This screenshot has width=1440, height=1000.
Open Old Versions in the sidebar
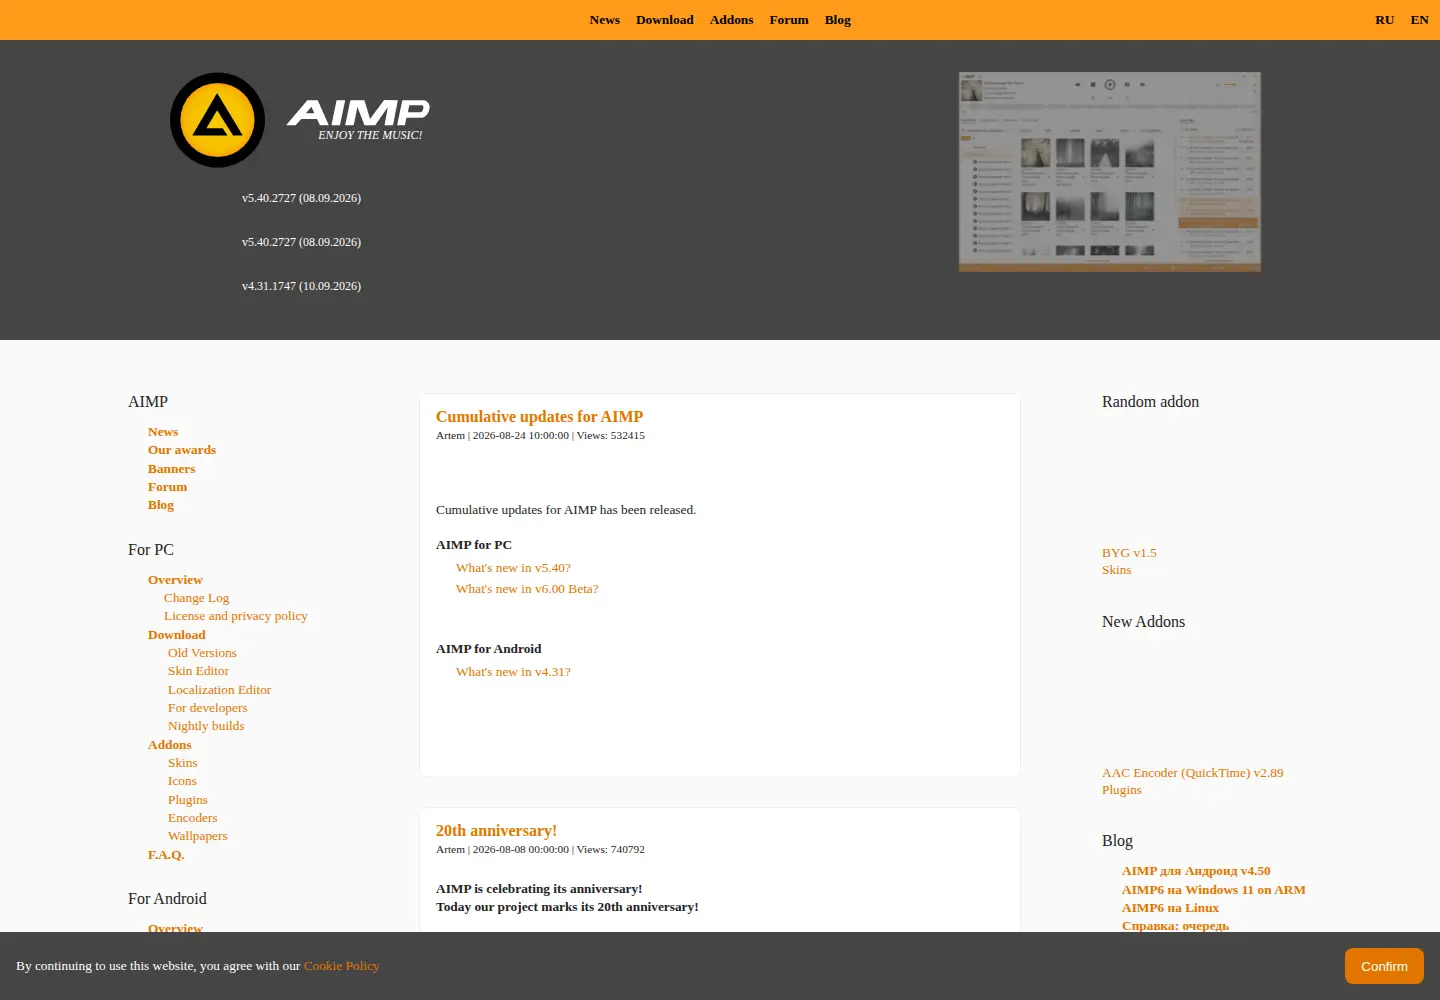(202, 653)
